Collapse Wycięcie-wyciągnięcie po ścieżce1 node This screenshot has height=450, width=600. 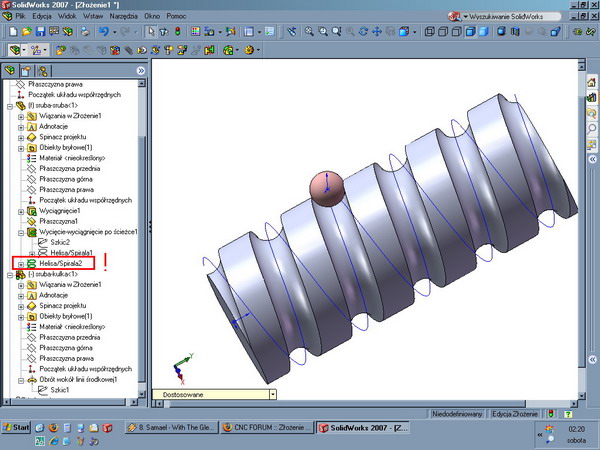pyautogui.click(x=21, y=233)
